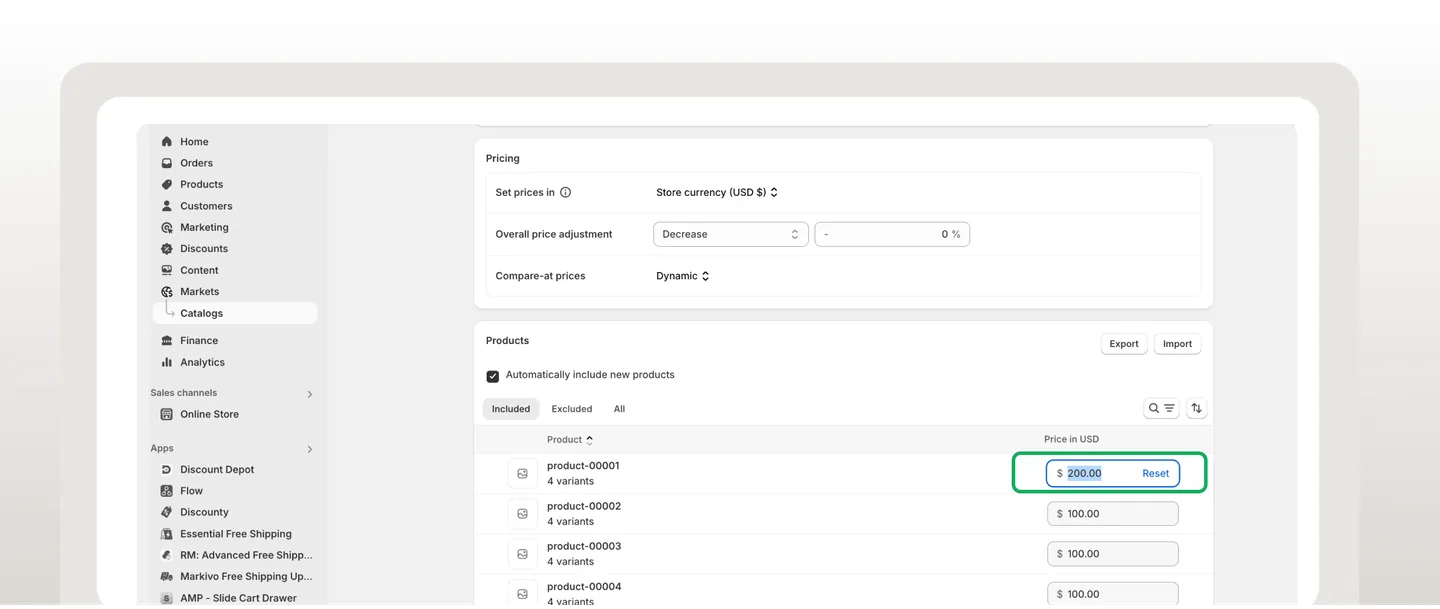Select Customers person icon
This screenshot has height=609, width=1440.
167,206
